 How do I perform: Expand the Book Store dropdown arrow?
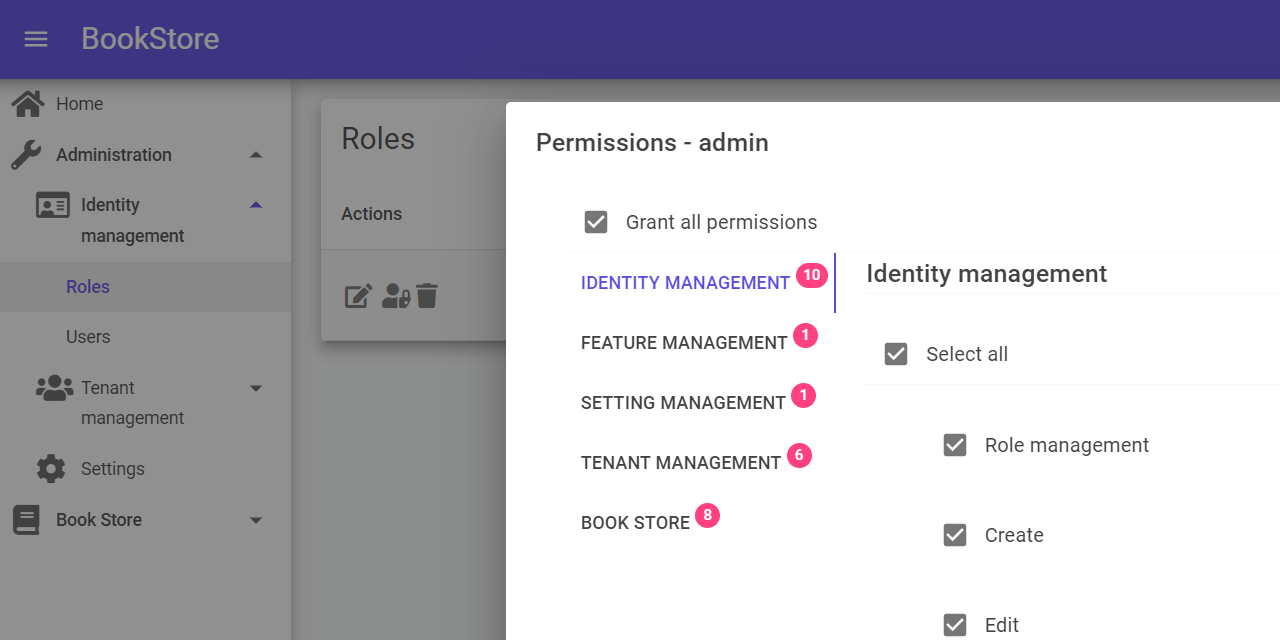(x=256, y=520)
